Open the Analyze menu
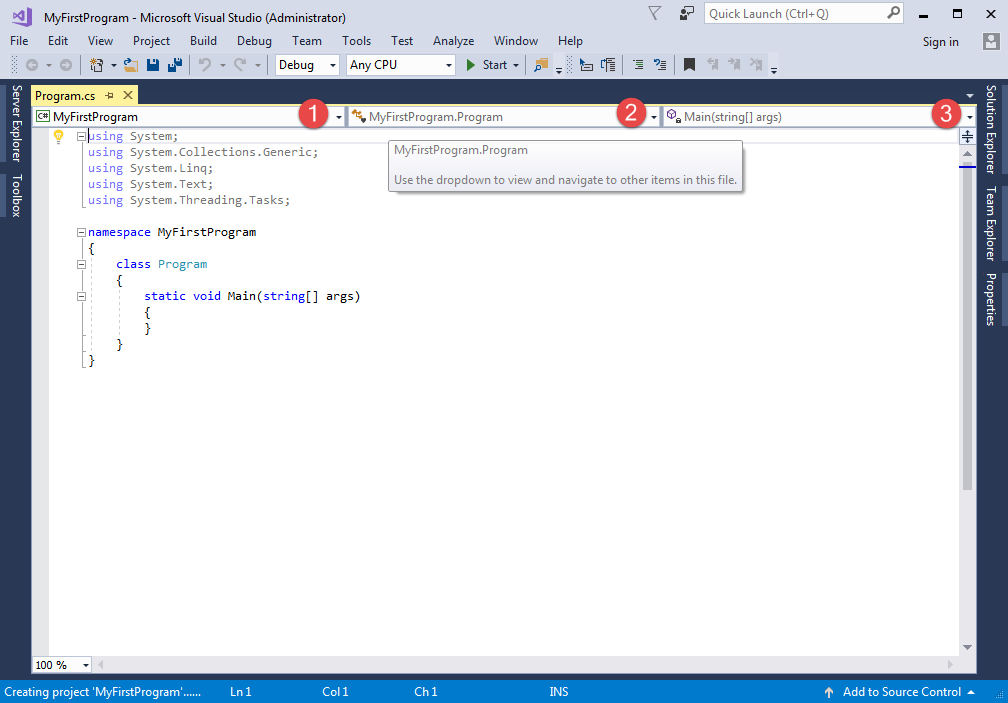This screenshot has width=1008, height=703. (453, 41)
